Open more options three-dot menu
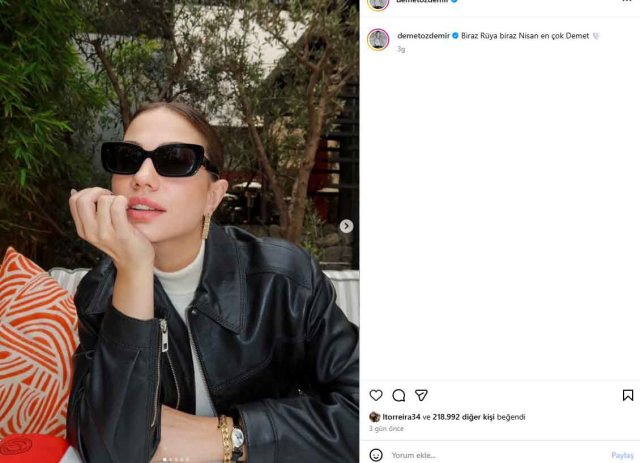Viewport: 640px width, 463px height. [x=627, y=1]
